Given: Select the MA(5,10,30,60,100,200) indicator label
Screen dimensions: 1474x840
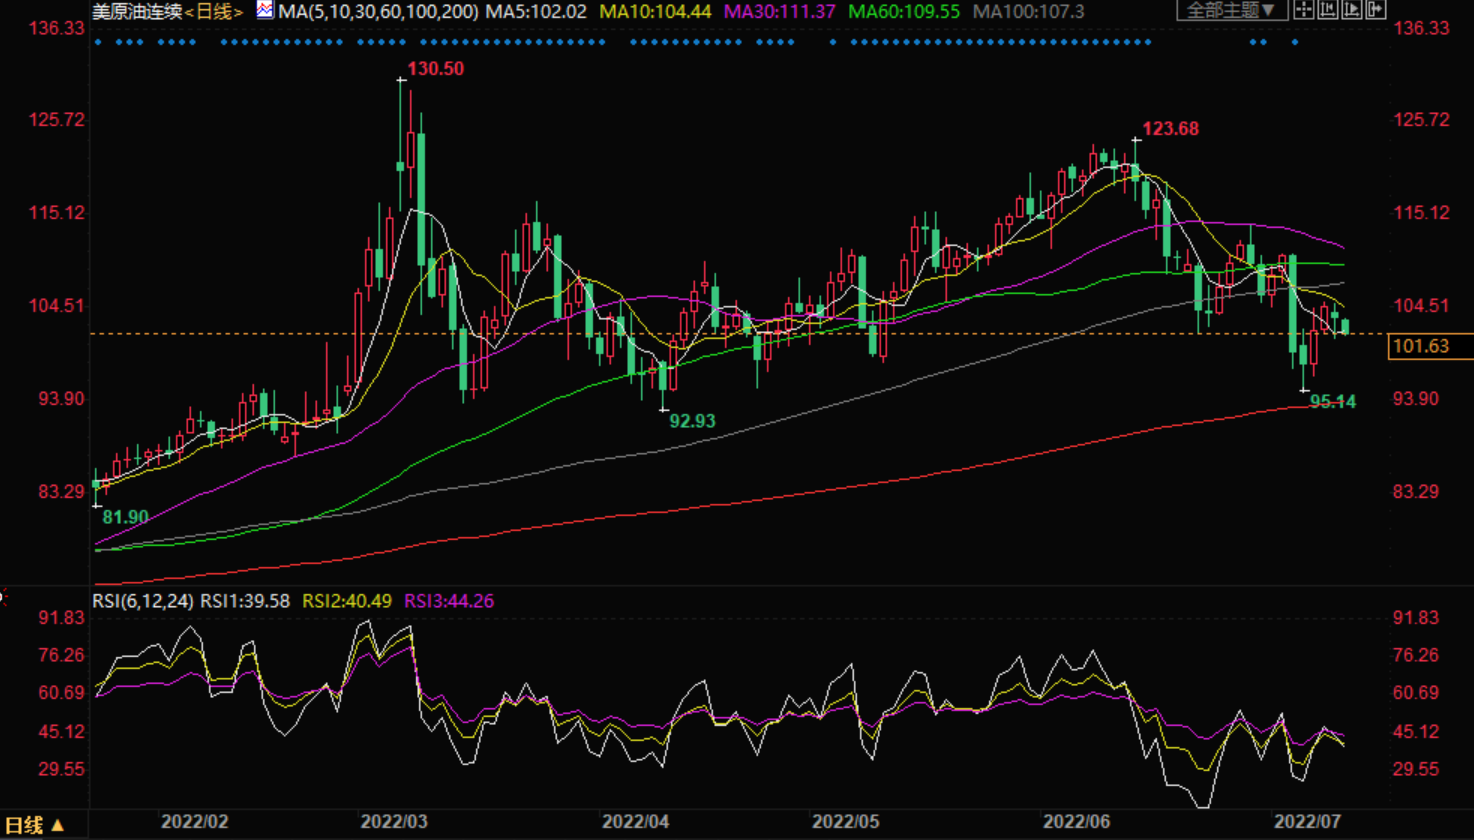Looking at the screenshot, I should click(x=380, y=12).
